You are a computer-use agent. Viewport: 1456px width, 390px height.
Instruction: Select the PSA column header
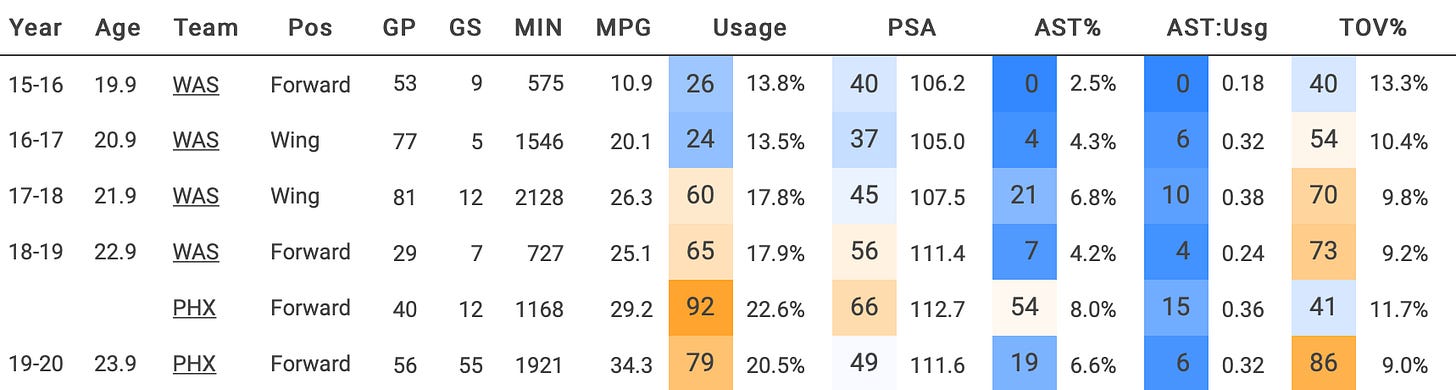[911, 28]
